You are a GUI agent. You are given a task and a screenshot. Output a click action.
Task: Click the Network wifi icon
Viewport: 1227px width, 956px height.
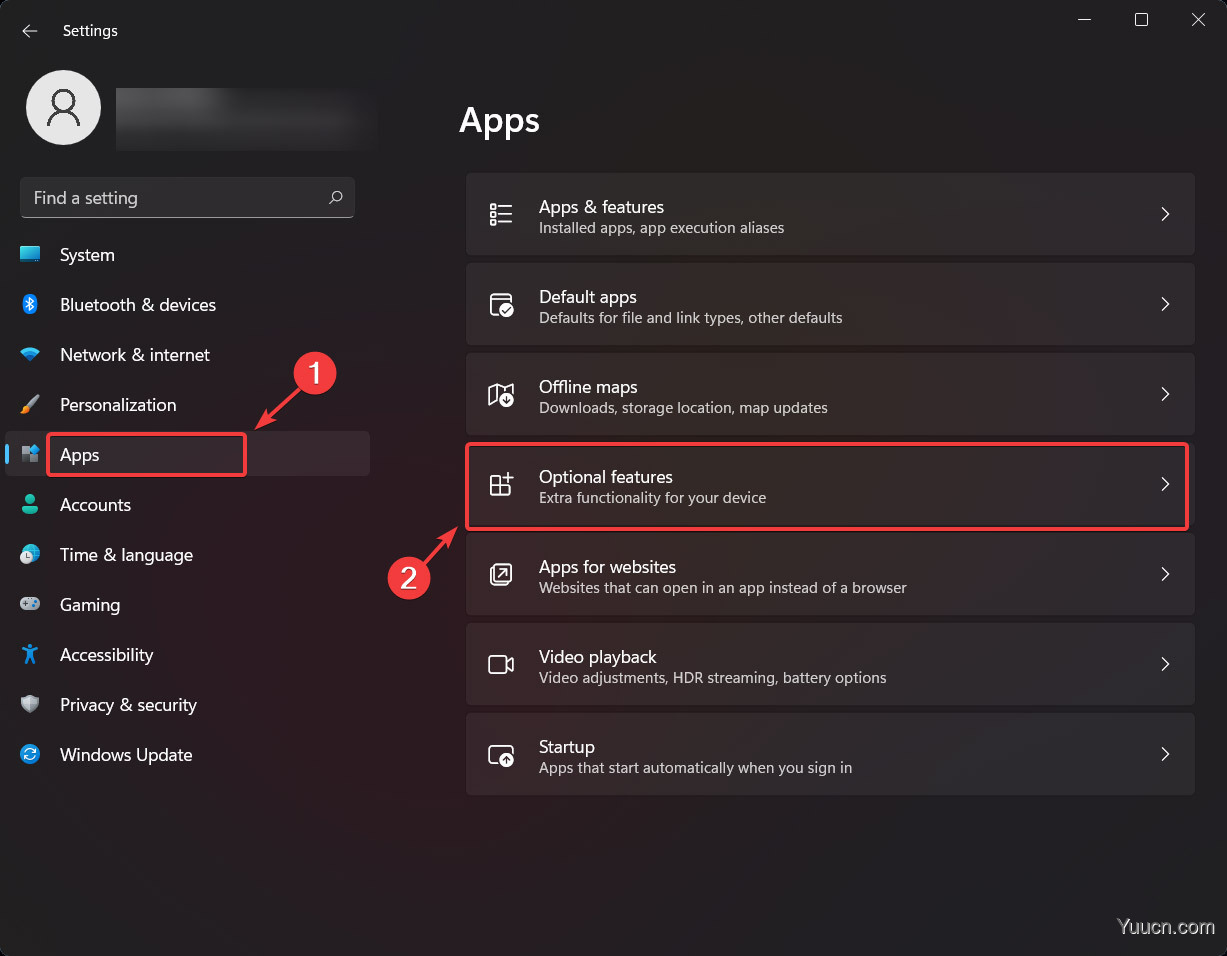30,354
